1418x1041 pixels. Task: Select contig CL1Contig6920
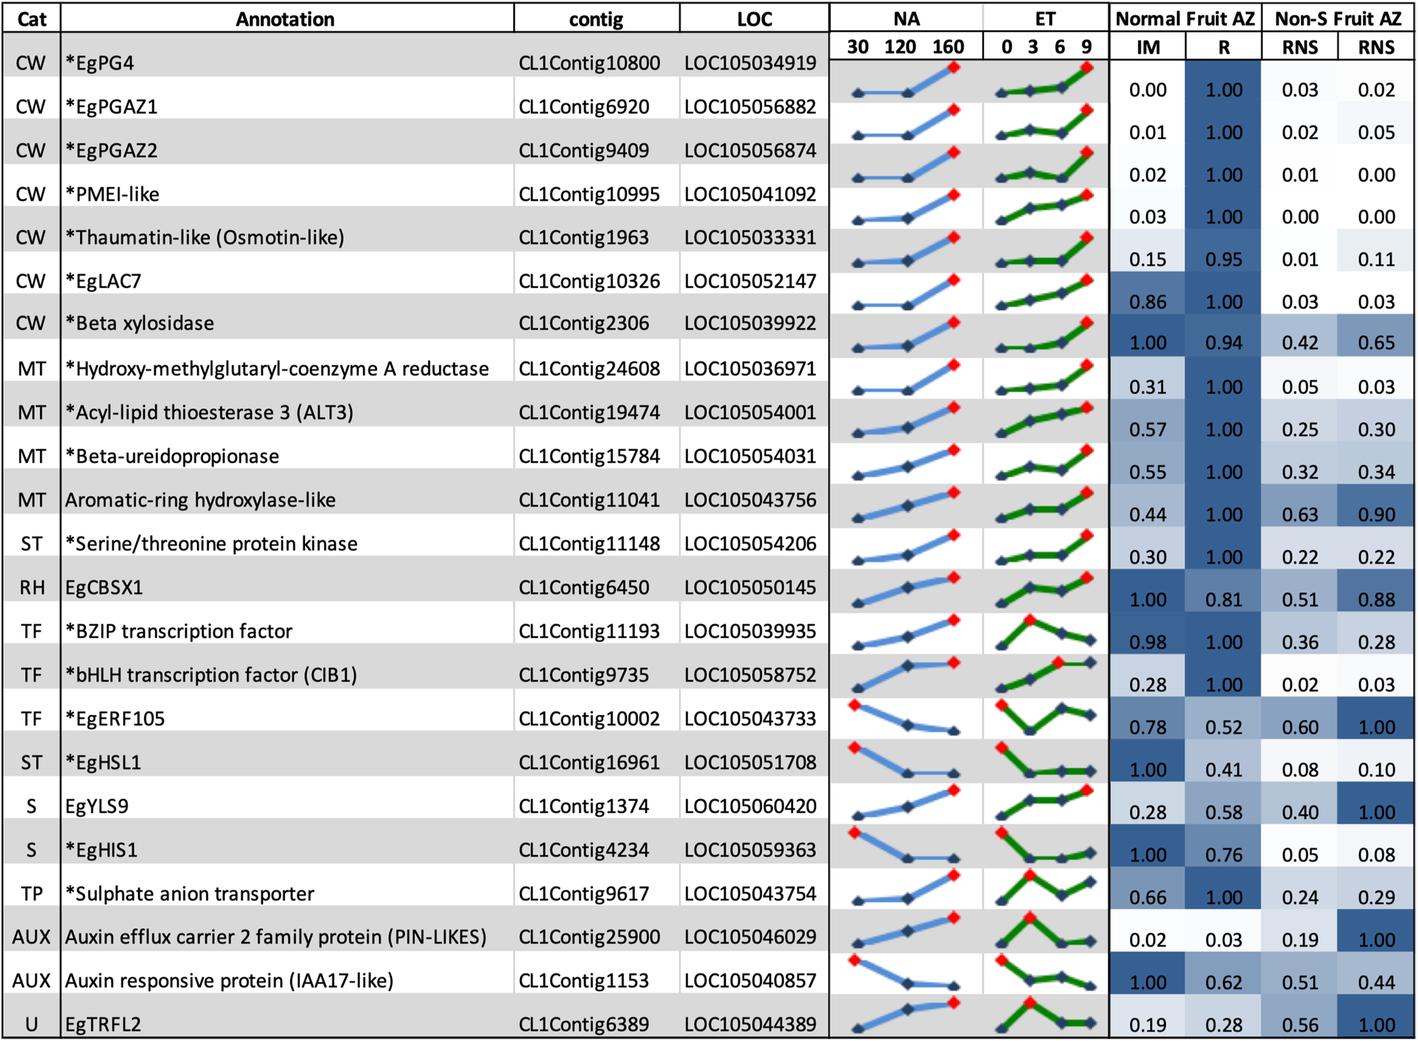[x=584, y=107]
